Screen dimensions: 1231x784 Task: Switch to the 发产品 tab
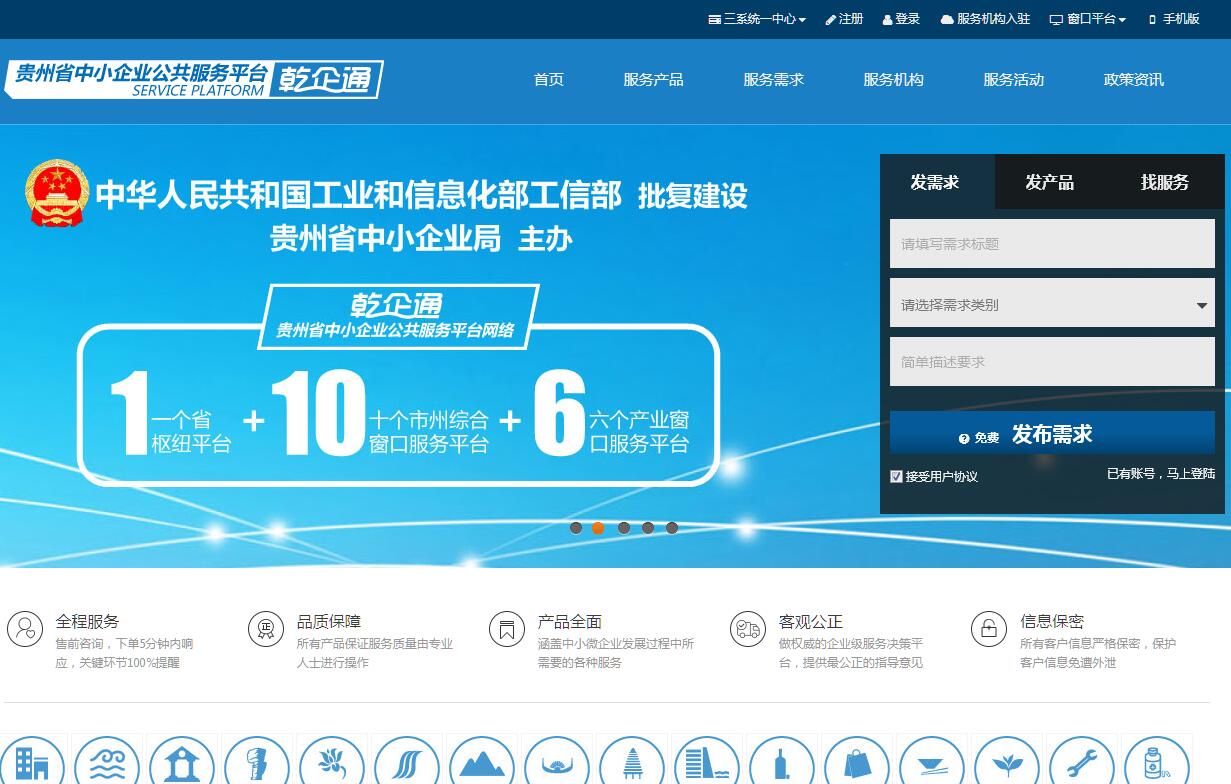click(x=1049, y=182)
